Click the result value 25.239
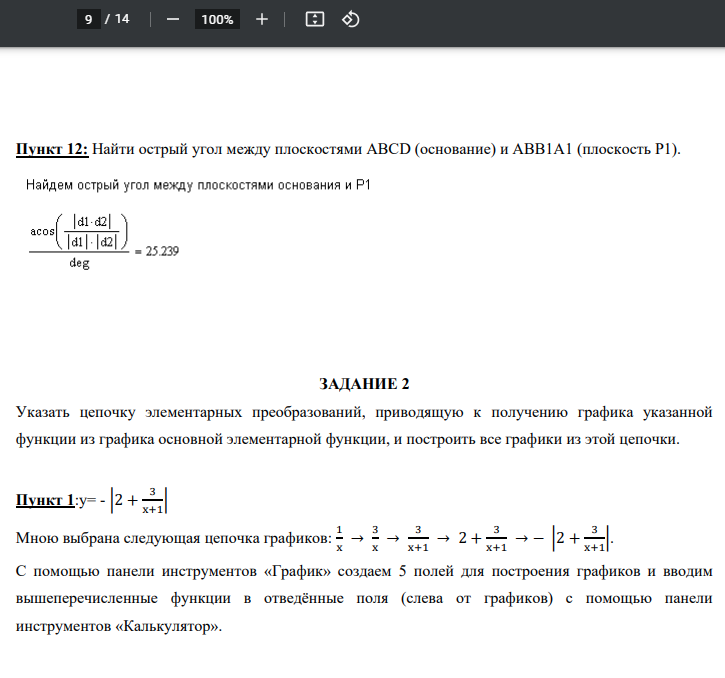This screenshot has width=725, height=678. (162, 251)
